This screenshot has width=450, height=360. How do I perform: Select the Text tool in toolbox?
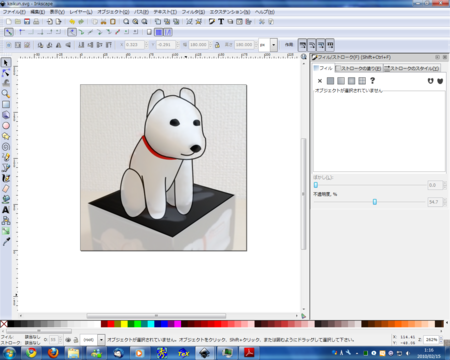click(6, 210)
